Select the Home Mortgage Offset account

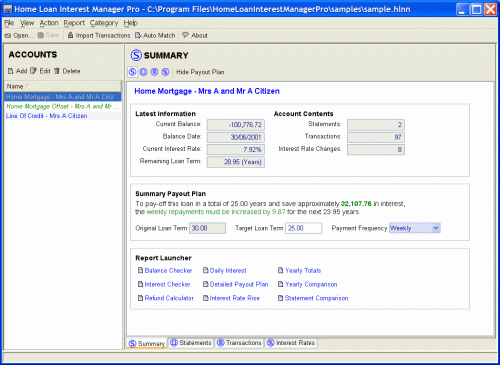click(x=63, y=106)
